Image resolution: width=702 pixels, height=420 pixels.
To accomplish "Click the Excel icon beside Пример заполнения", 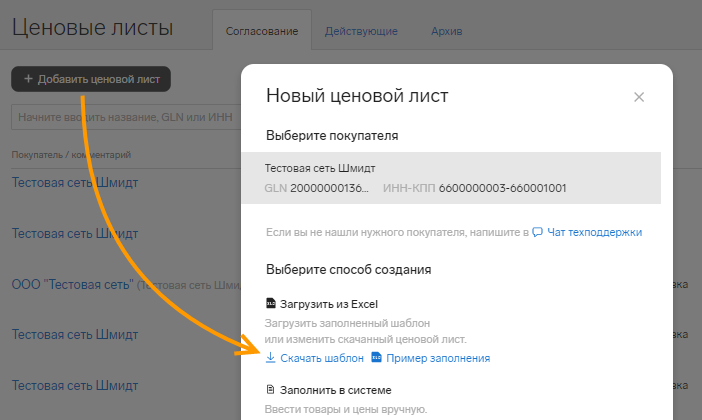I will click(377, 357).
